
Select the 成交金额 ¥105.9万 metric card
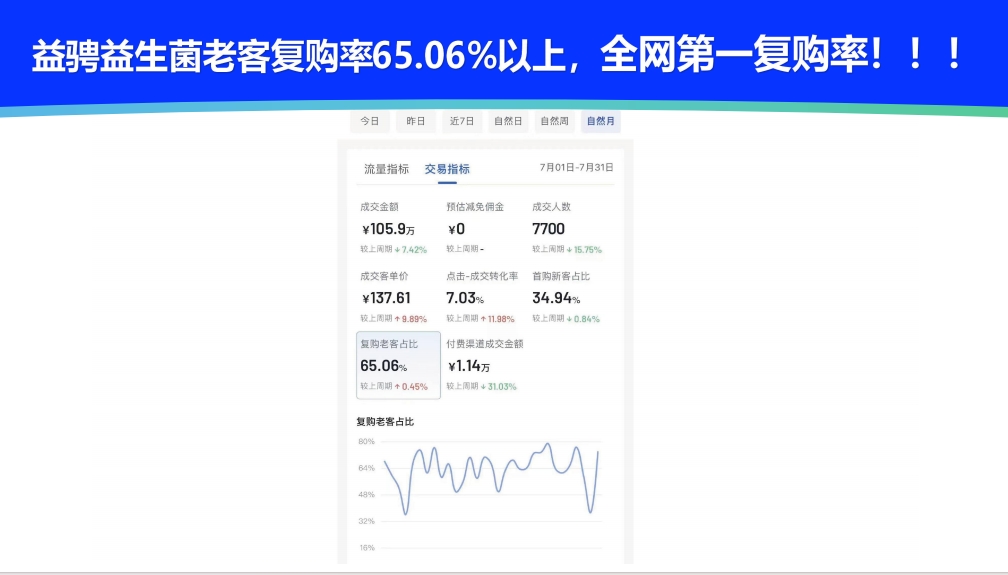pyautogui.click(x=394, y=228)
